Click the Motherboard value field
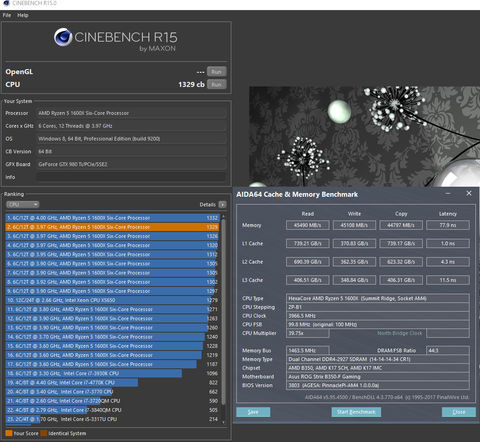Image resolution: width=480 pixels, height=442 pixels. (x=378, y=377)
